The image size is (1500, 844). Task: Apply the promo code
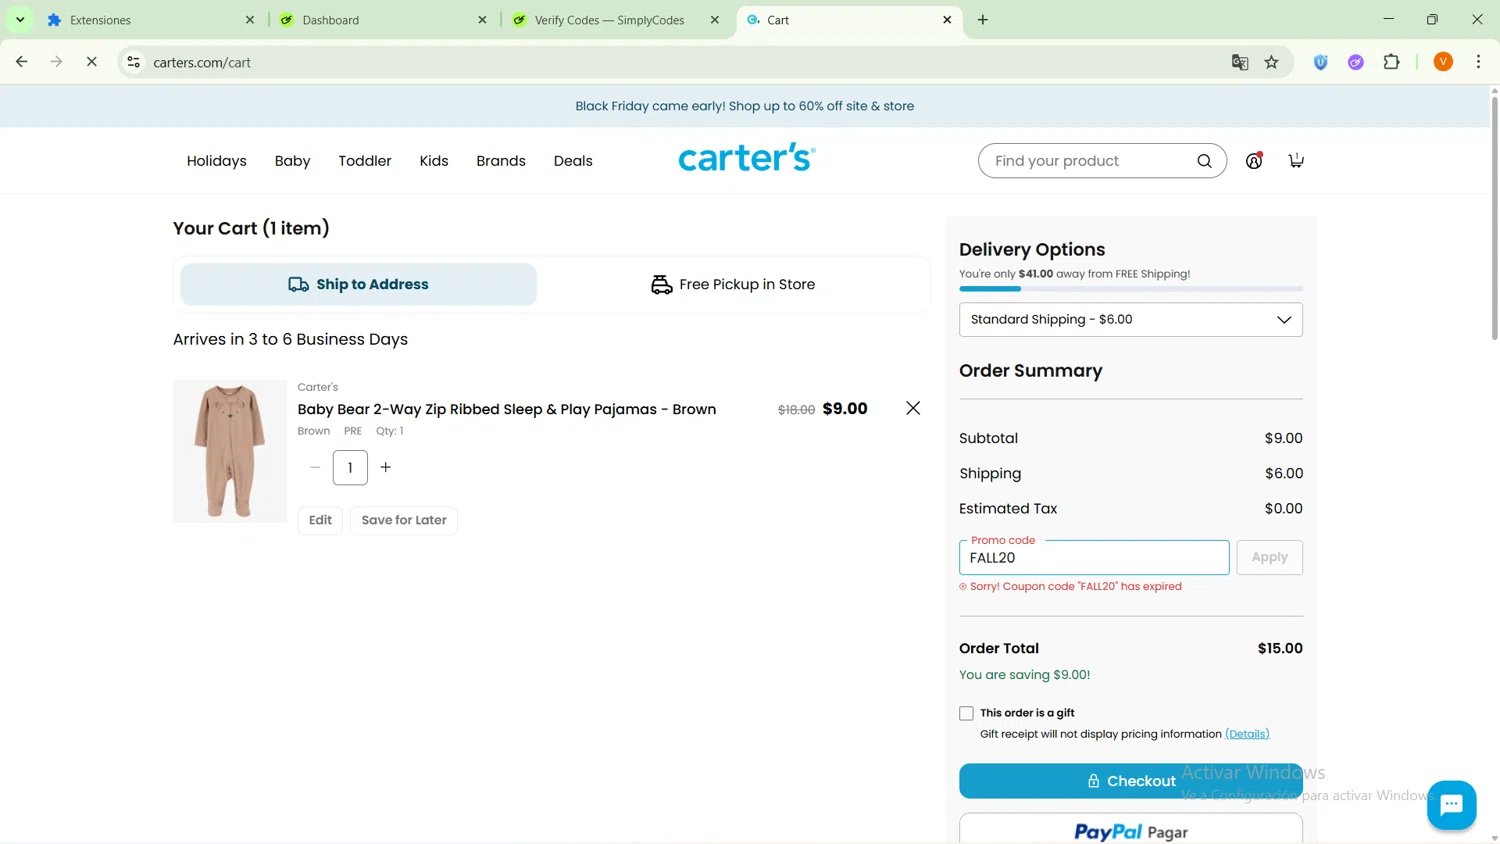[1269, 557]
